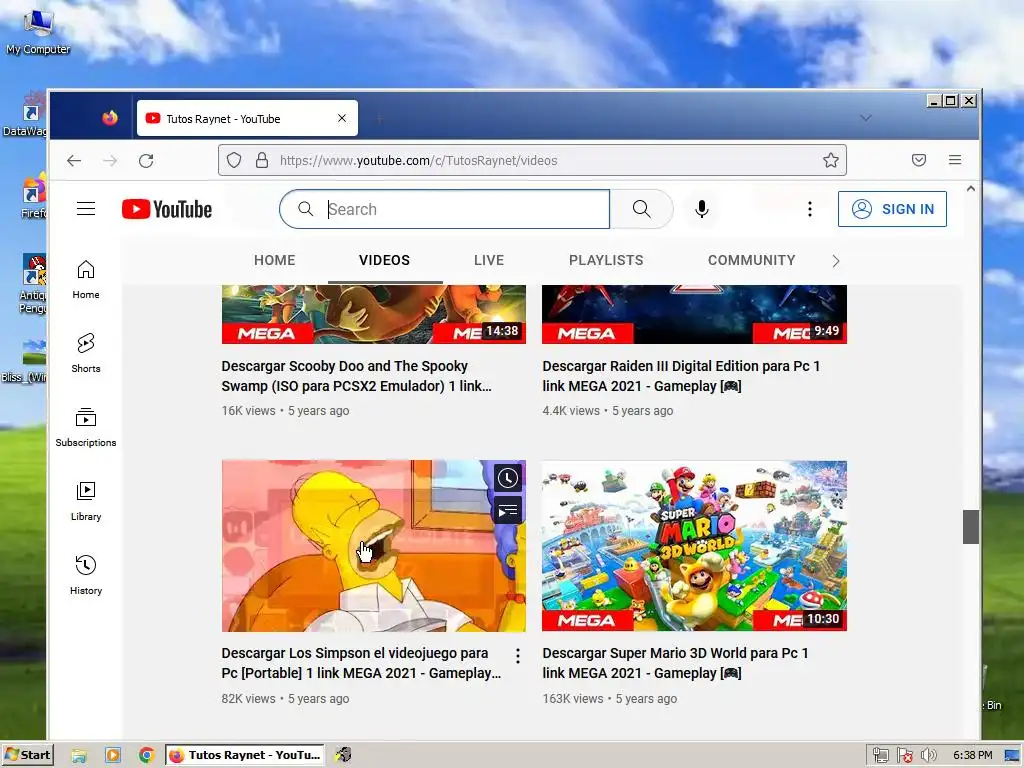Switch to the LIVE channel tab
Viewport: 1024px width, 768px height.
click(488, 260)
